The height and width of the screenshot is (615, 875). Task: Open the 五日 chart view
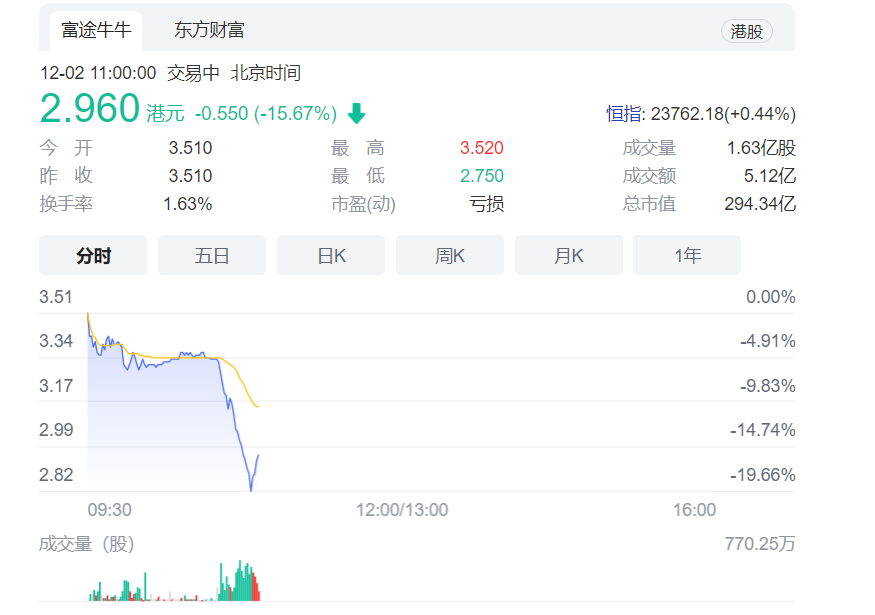pos(212,256)
